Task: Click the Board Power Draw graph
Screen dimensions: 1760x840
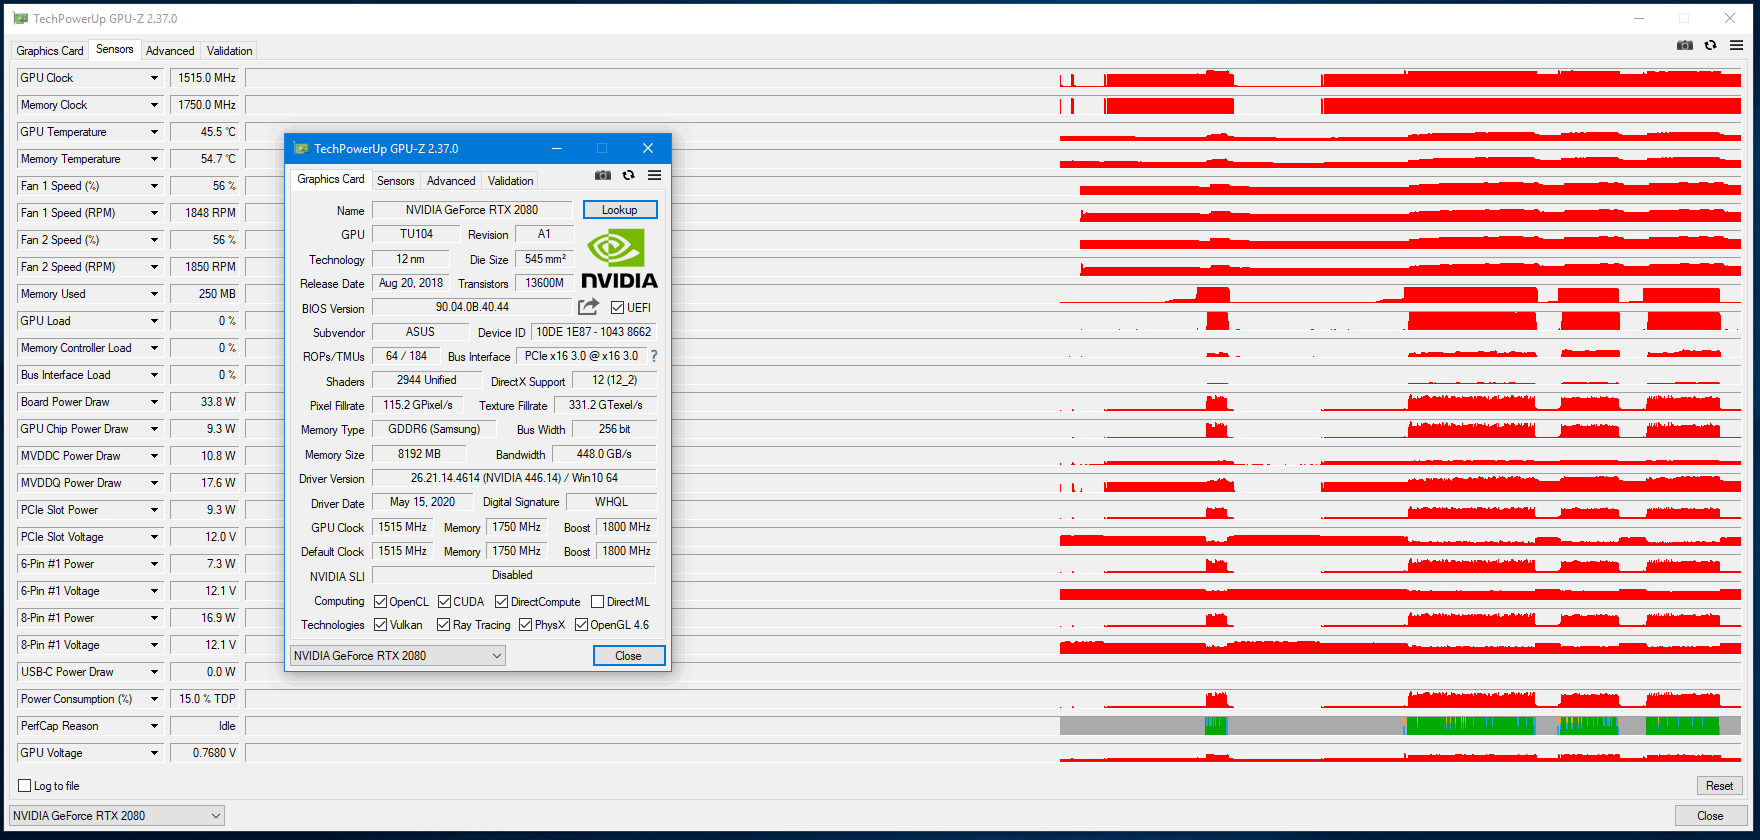Action: point(994,402)
